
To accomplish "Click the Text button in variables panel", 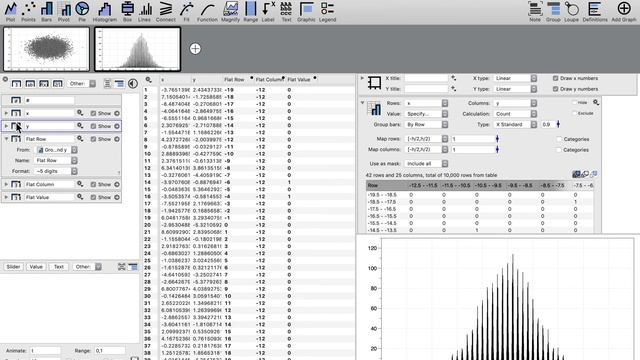I will pos(59,267).
